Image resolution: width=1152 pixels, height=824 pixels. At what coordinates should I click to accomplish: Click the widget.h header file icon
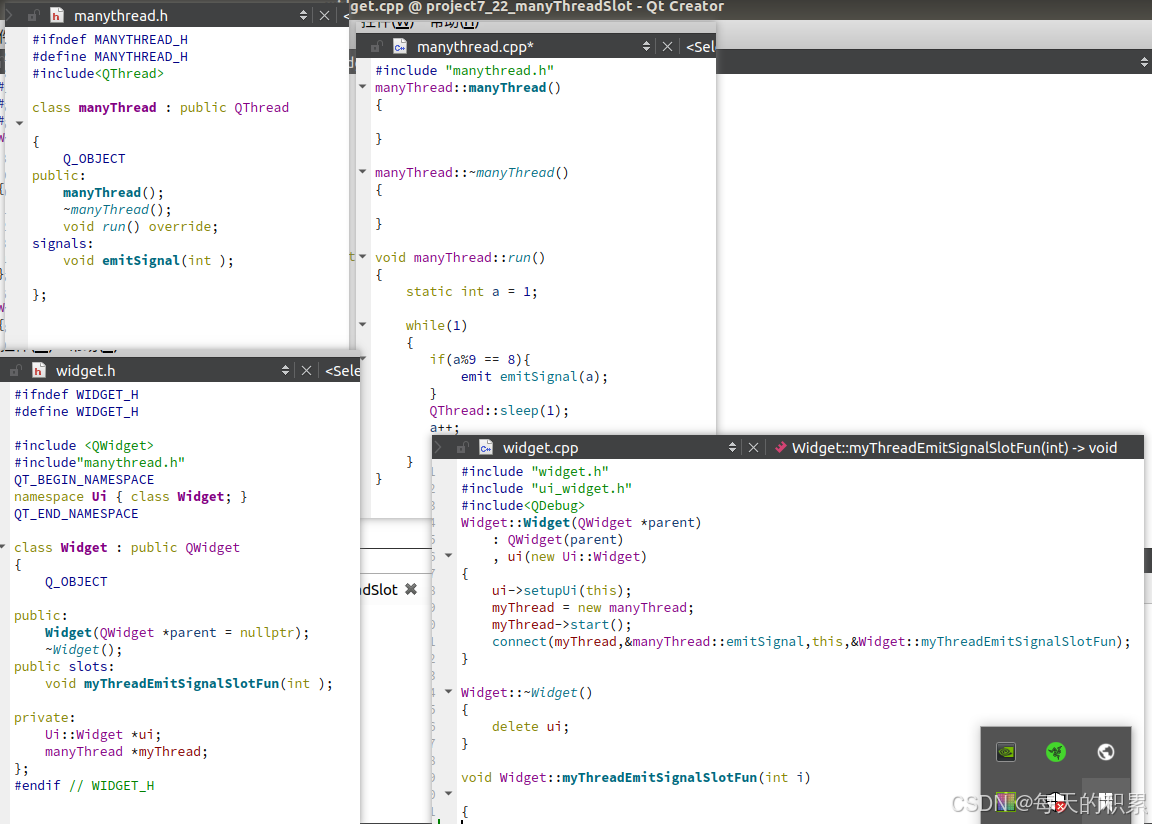pyautogui.click(x=39, y=371)
